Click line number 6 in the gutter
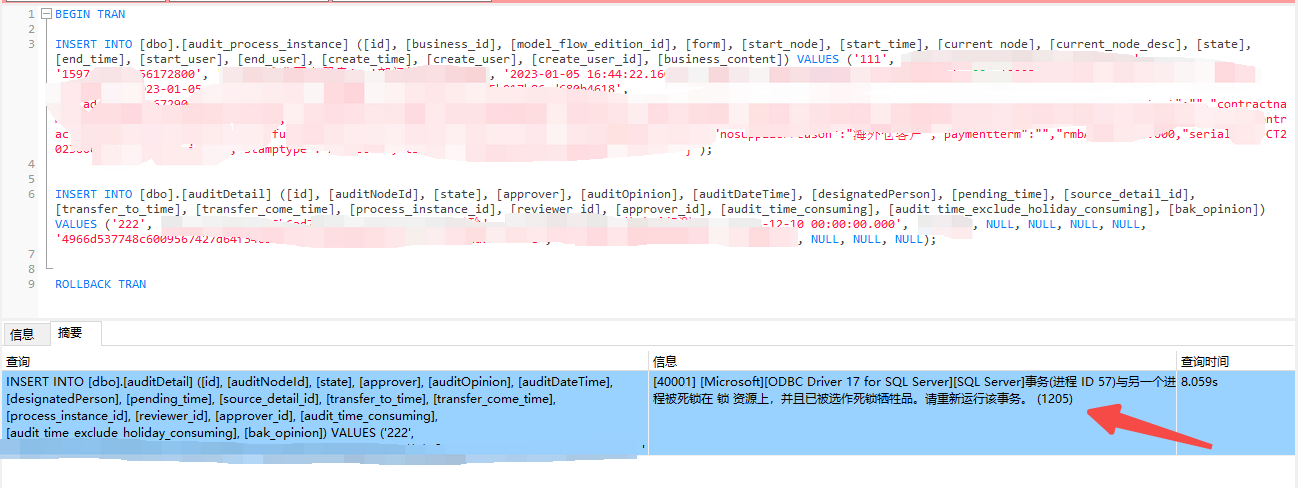The image size is (1301, 488). tap(31, 194)
